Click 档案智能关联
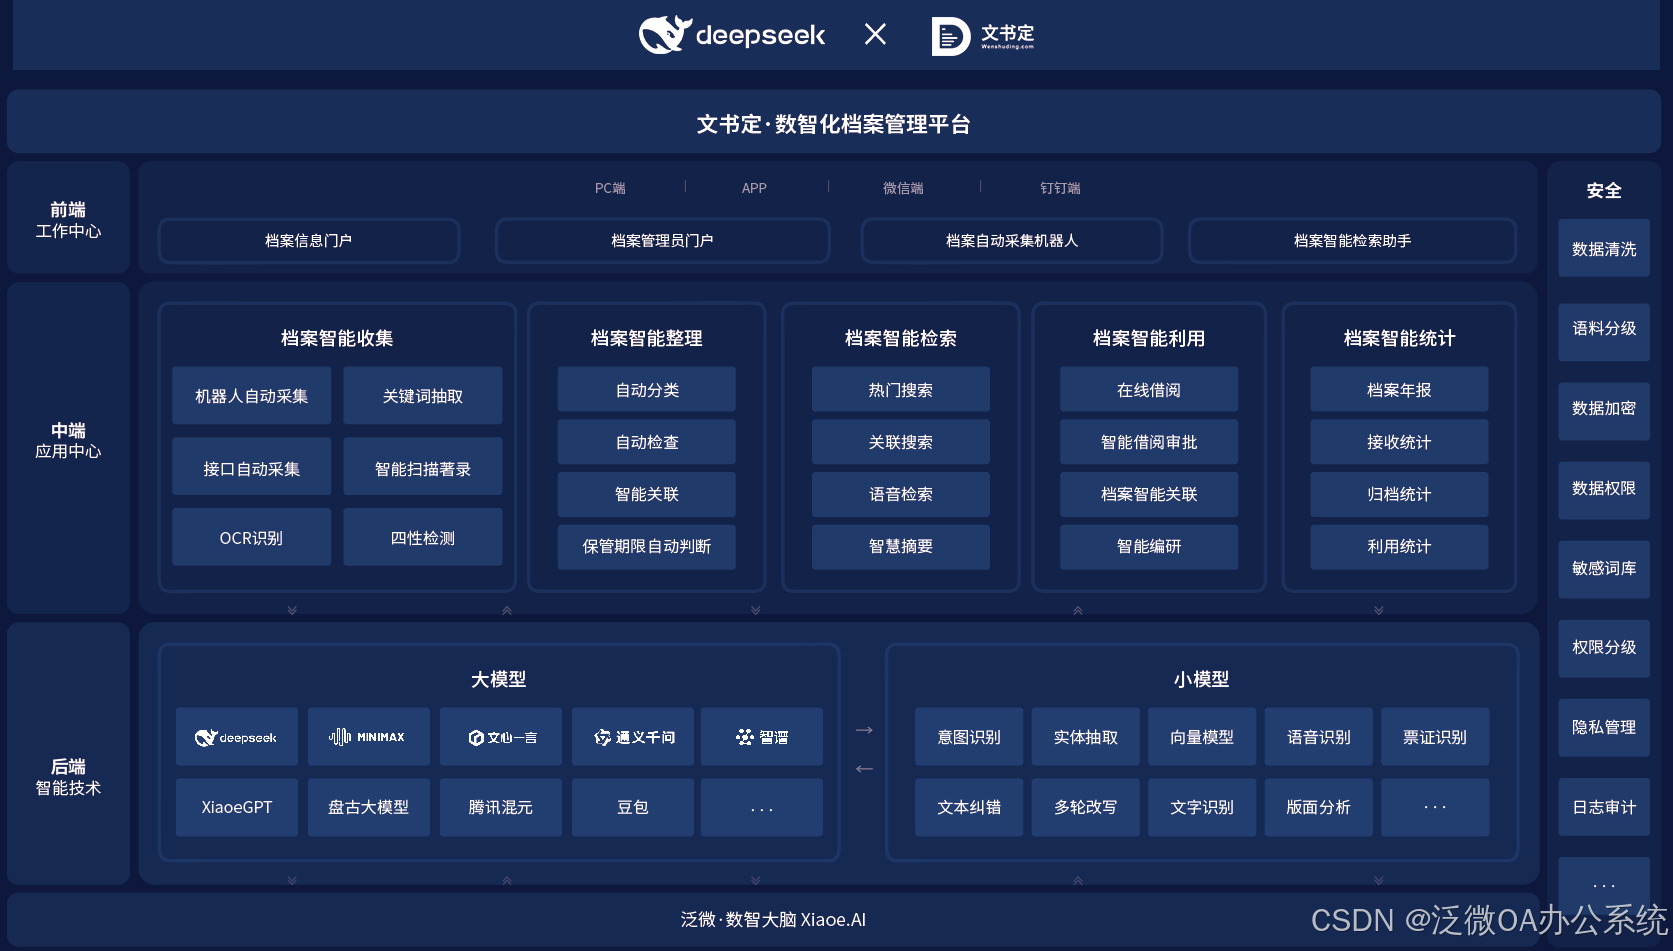Viewport: 1673px width, 951px height. [1149, 494]
